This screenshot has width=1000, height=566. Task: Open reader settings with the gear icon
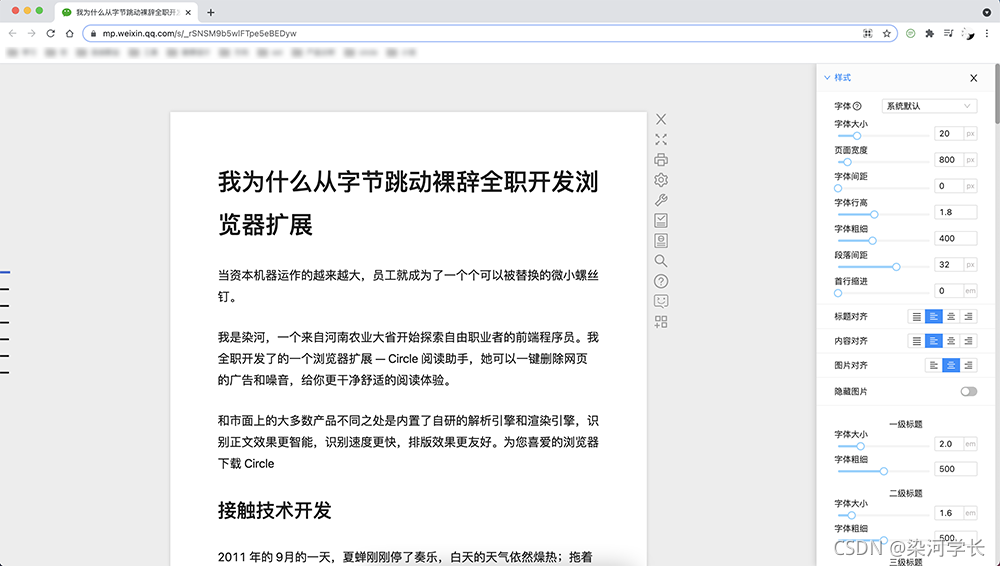coord(661,180)
